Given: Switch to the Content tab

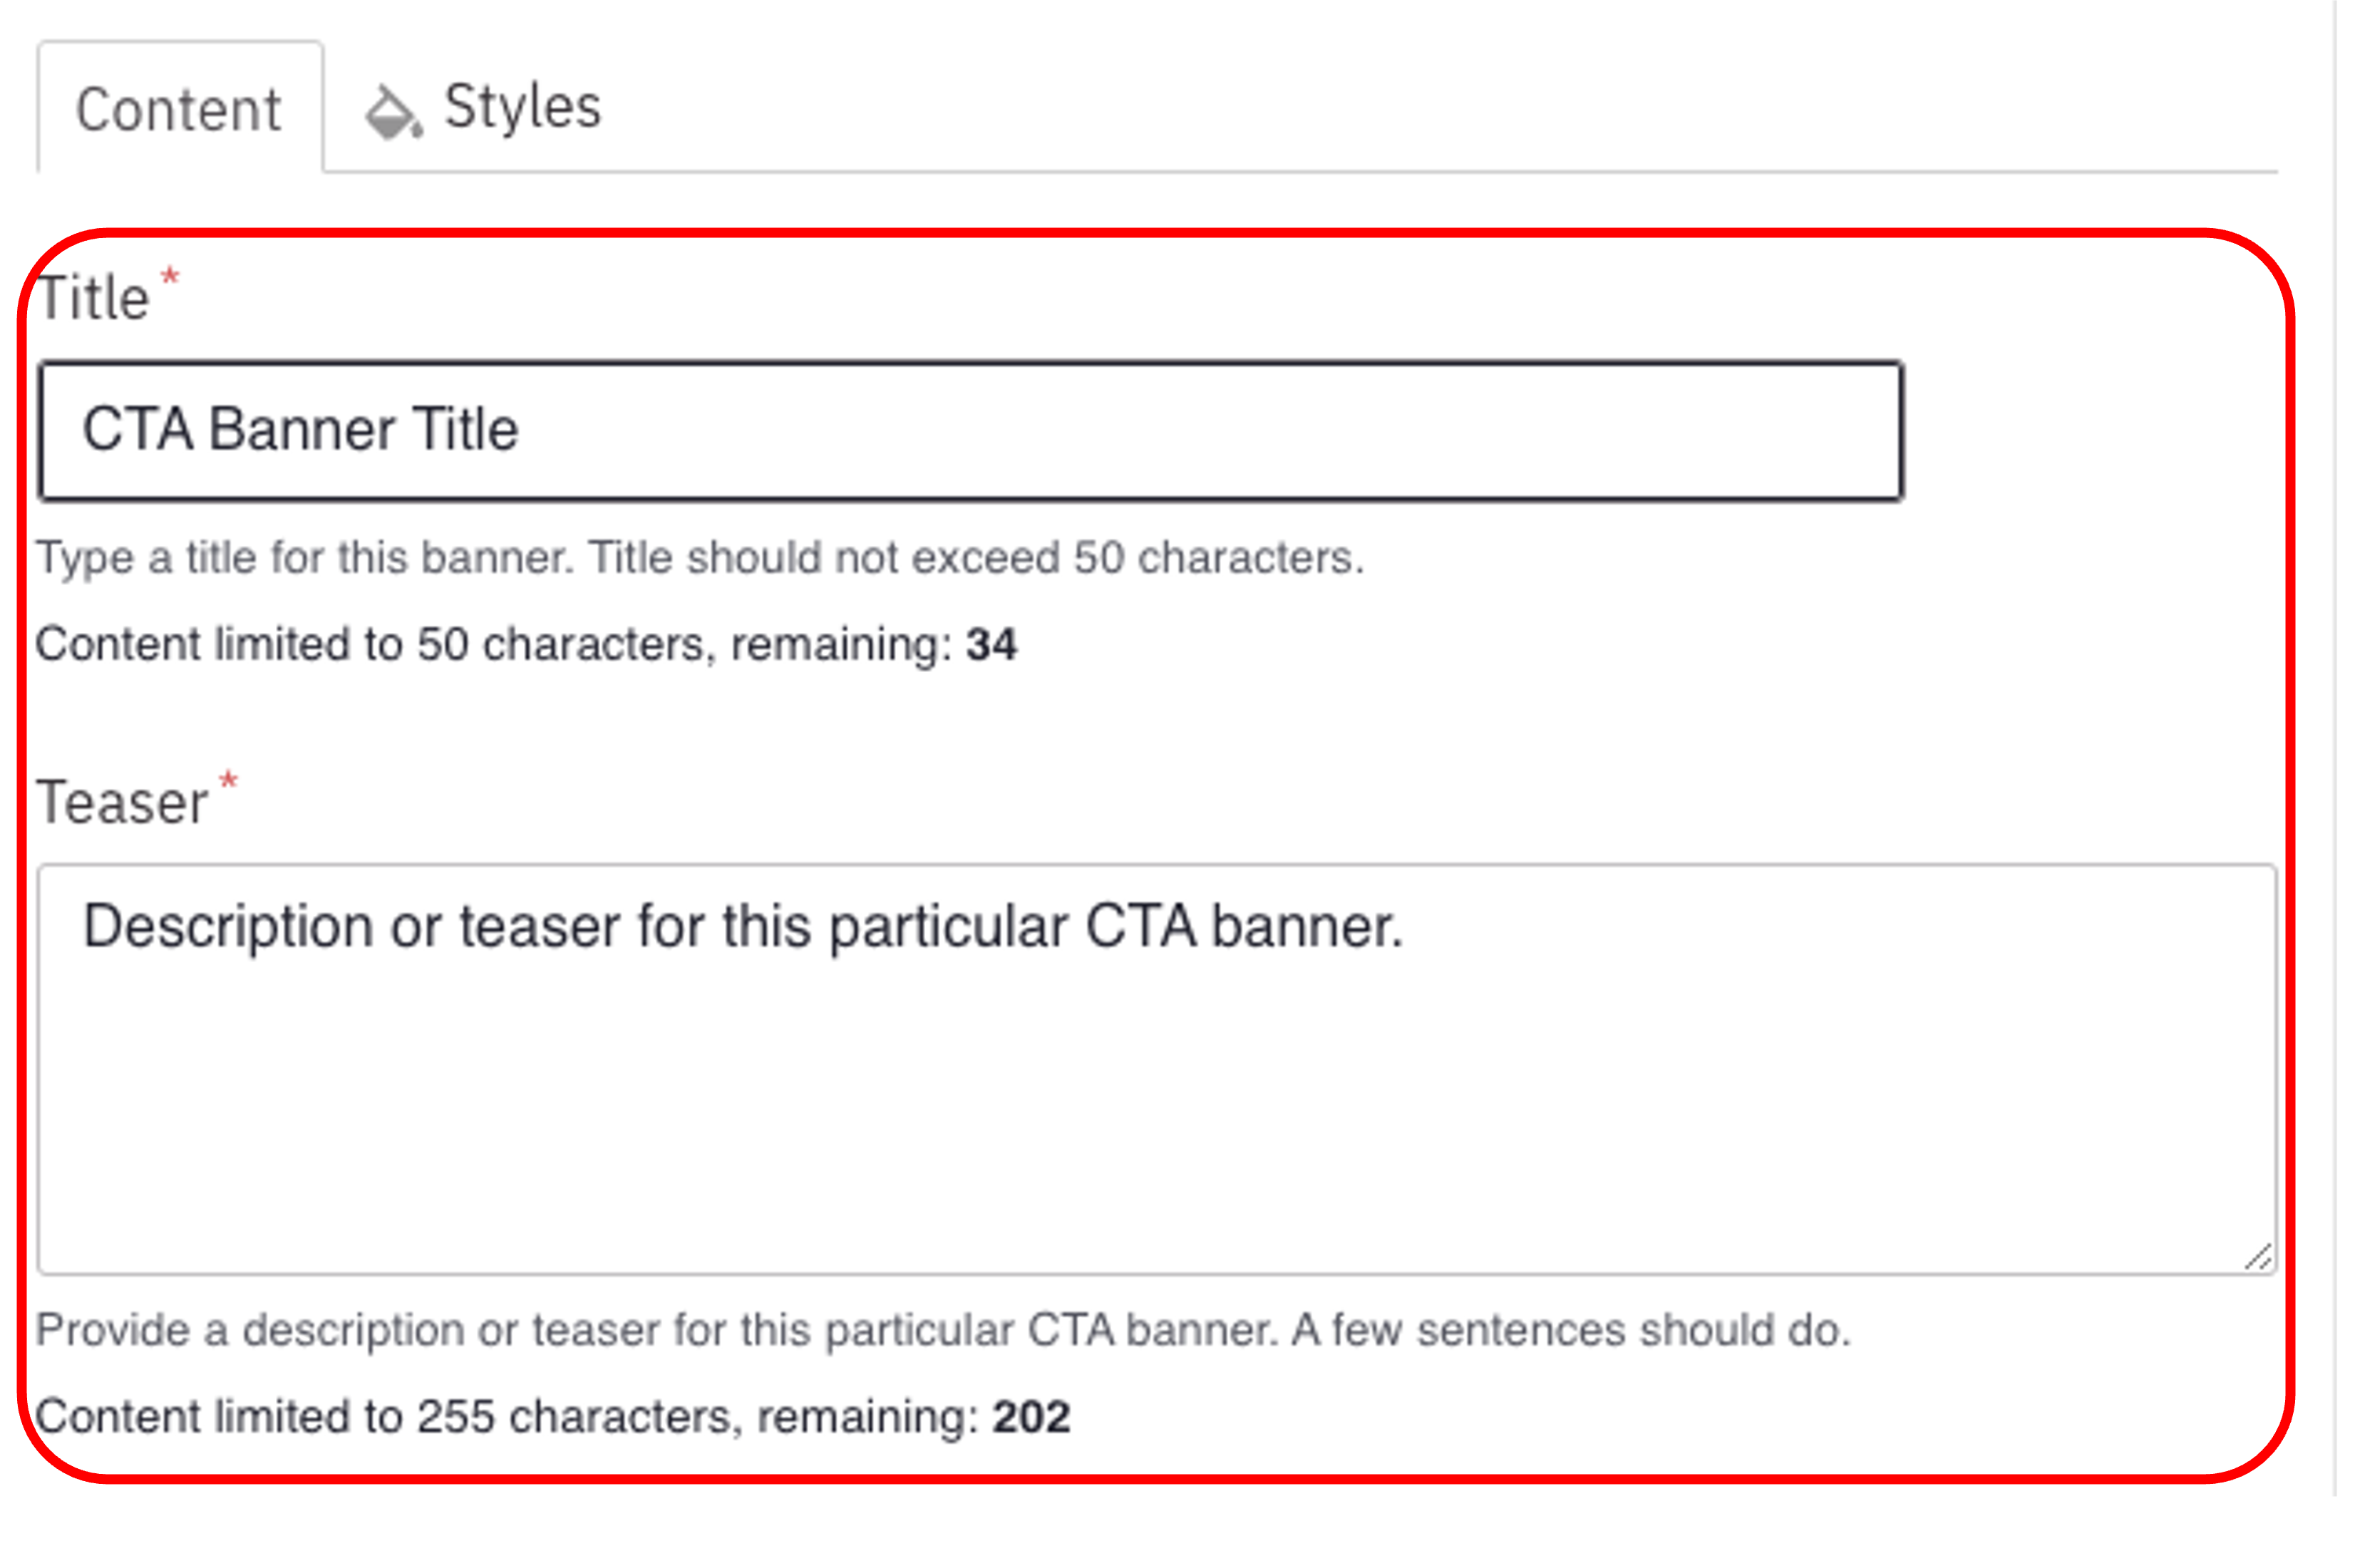Looking at the screenshot, I should pos(179,109).
